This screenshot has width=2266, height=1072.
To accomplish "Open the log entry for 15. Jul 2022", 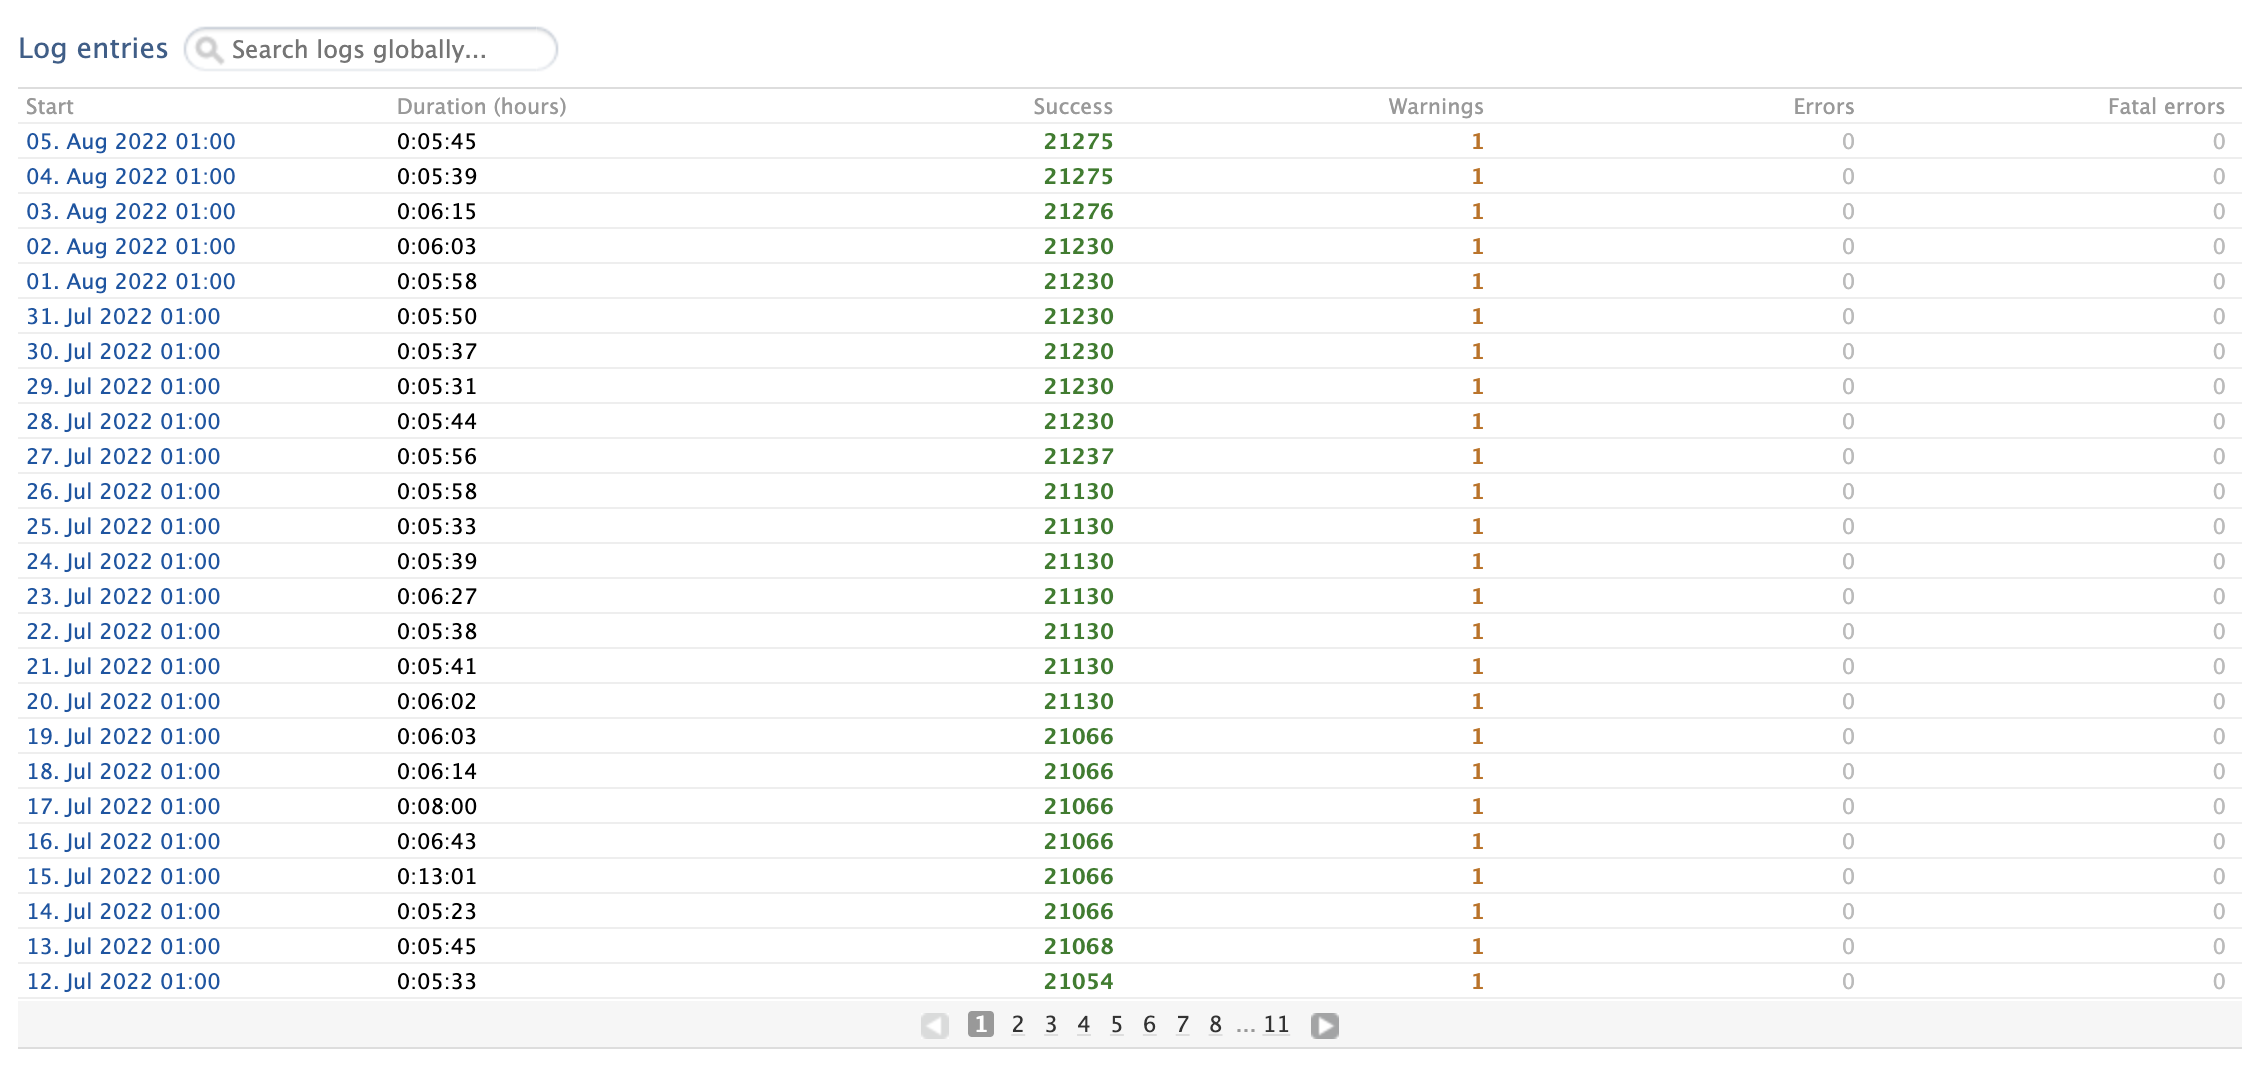I will click(x=122, y=876).
